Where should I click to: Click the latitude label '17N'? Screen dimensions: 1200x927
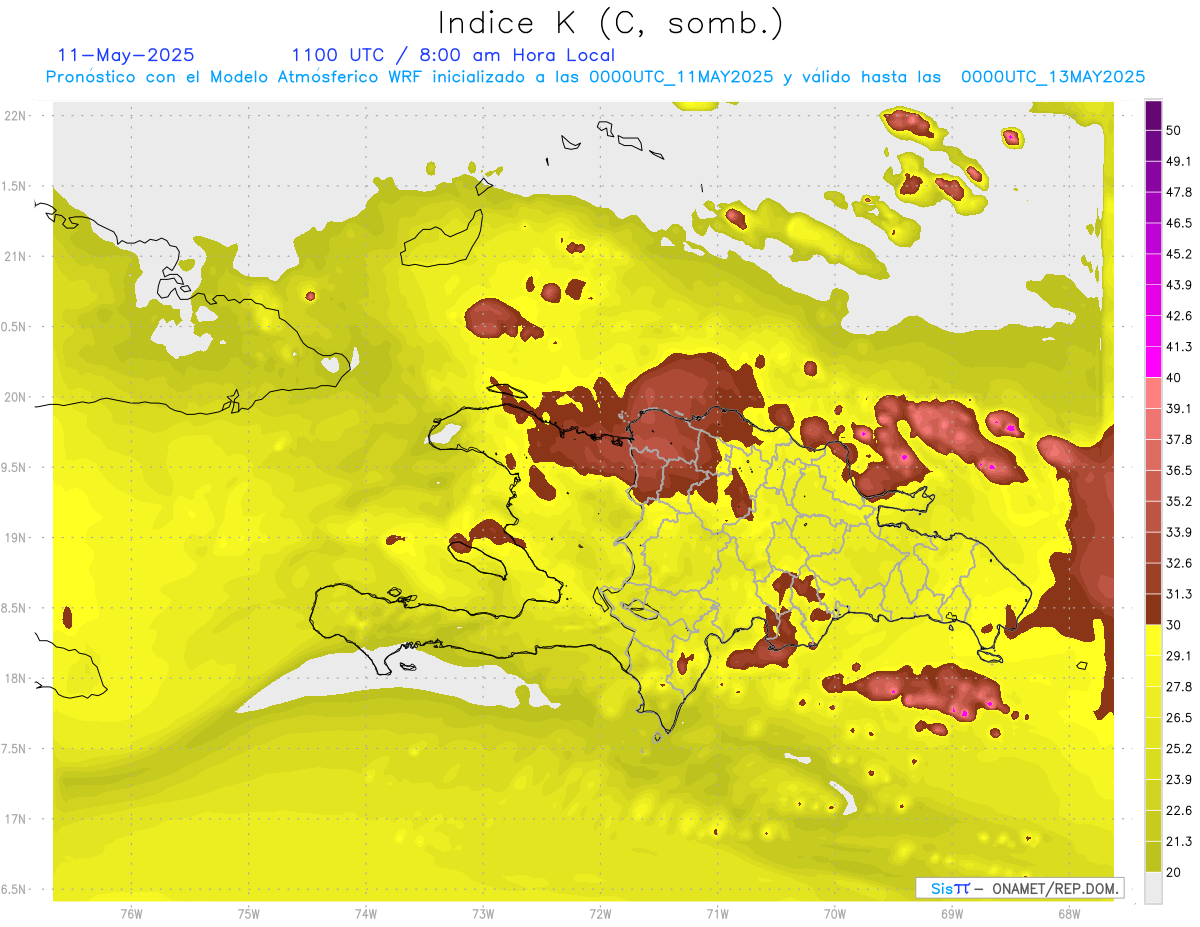coord(16,819)
